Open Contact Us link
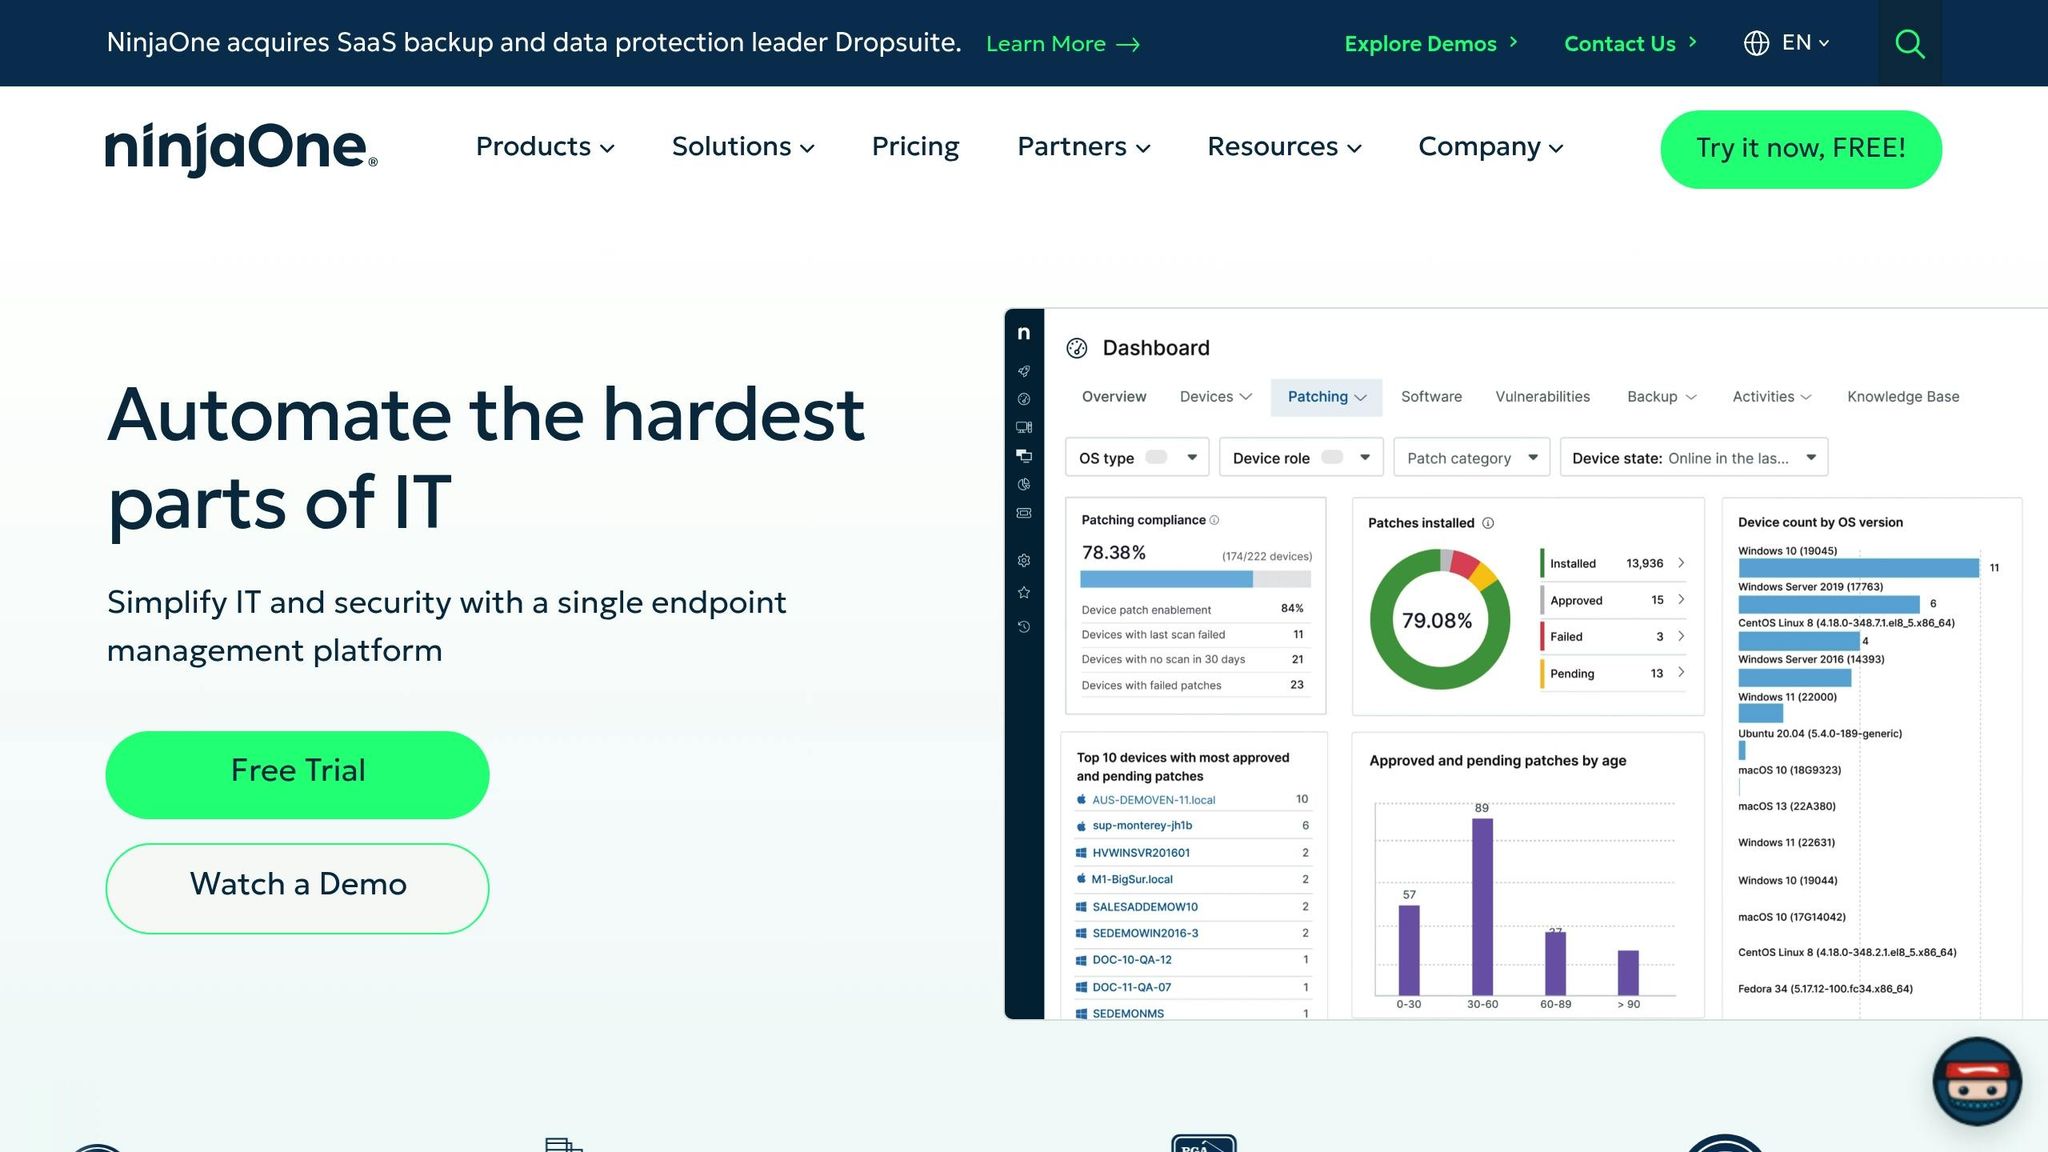 pos(1630,43)
